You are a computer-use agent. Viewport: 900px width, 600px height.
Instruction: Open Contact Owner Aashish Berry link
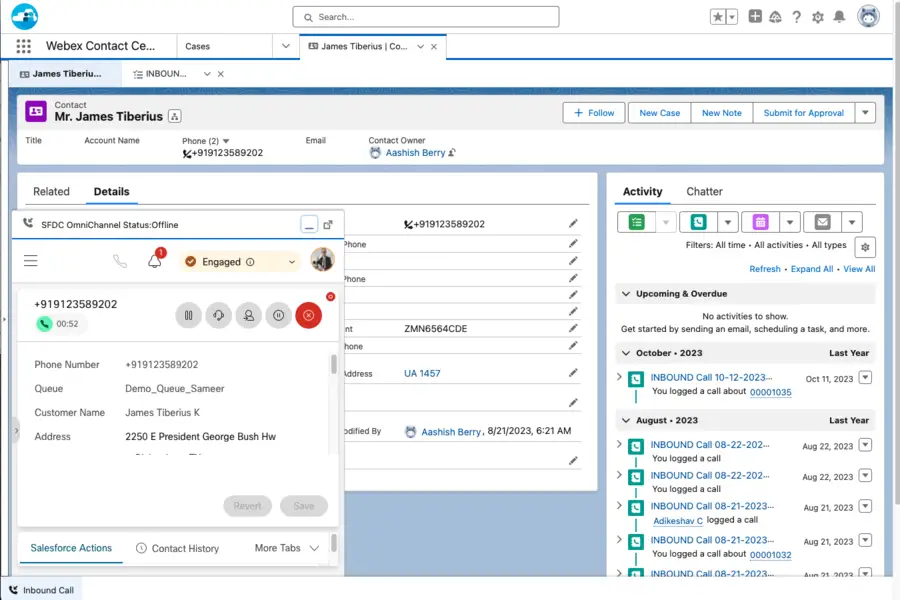415,153
